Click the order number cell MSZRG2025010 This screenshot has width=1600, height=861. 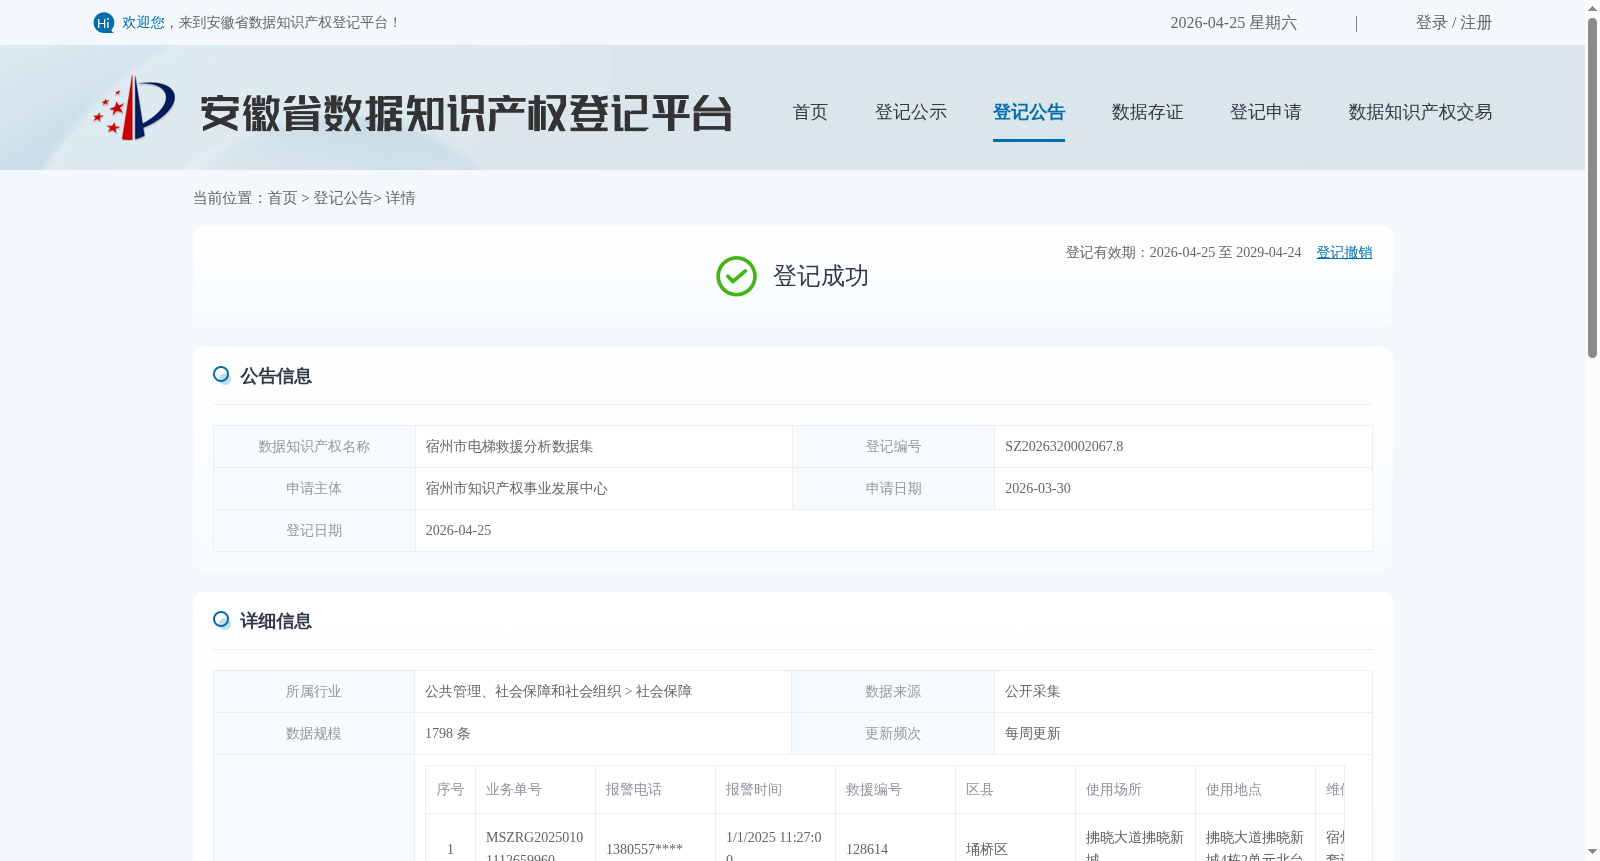(534, 837)
